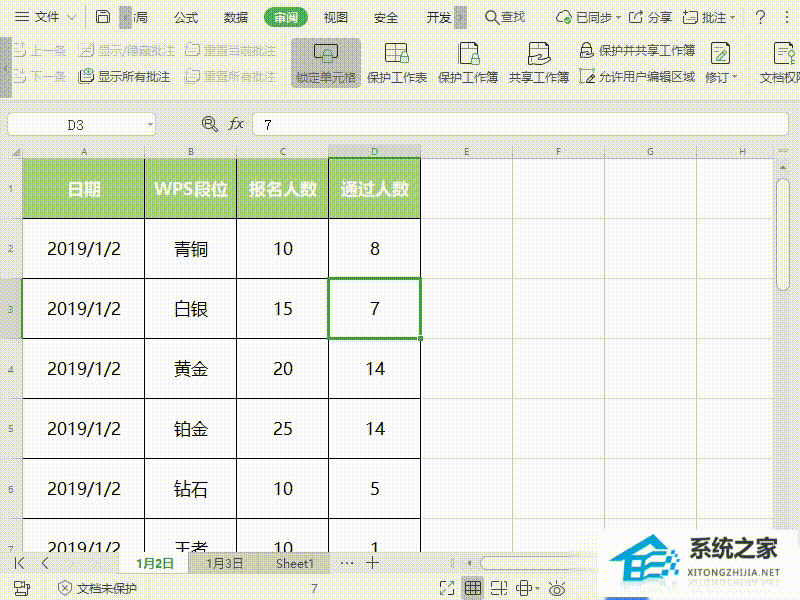Open the 开发 ribbon tab
The image size is (800, 600).
tap(439, 17)
